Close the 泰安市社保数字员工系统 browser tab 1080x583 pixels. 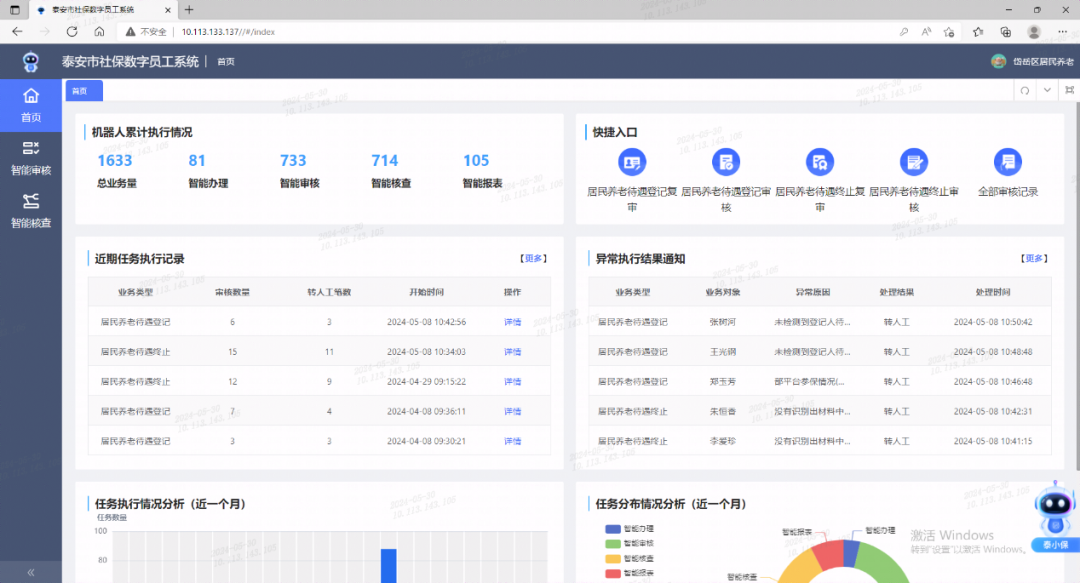point(168,10)
